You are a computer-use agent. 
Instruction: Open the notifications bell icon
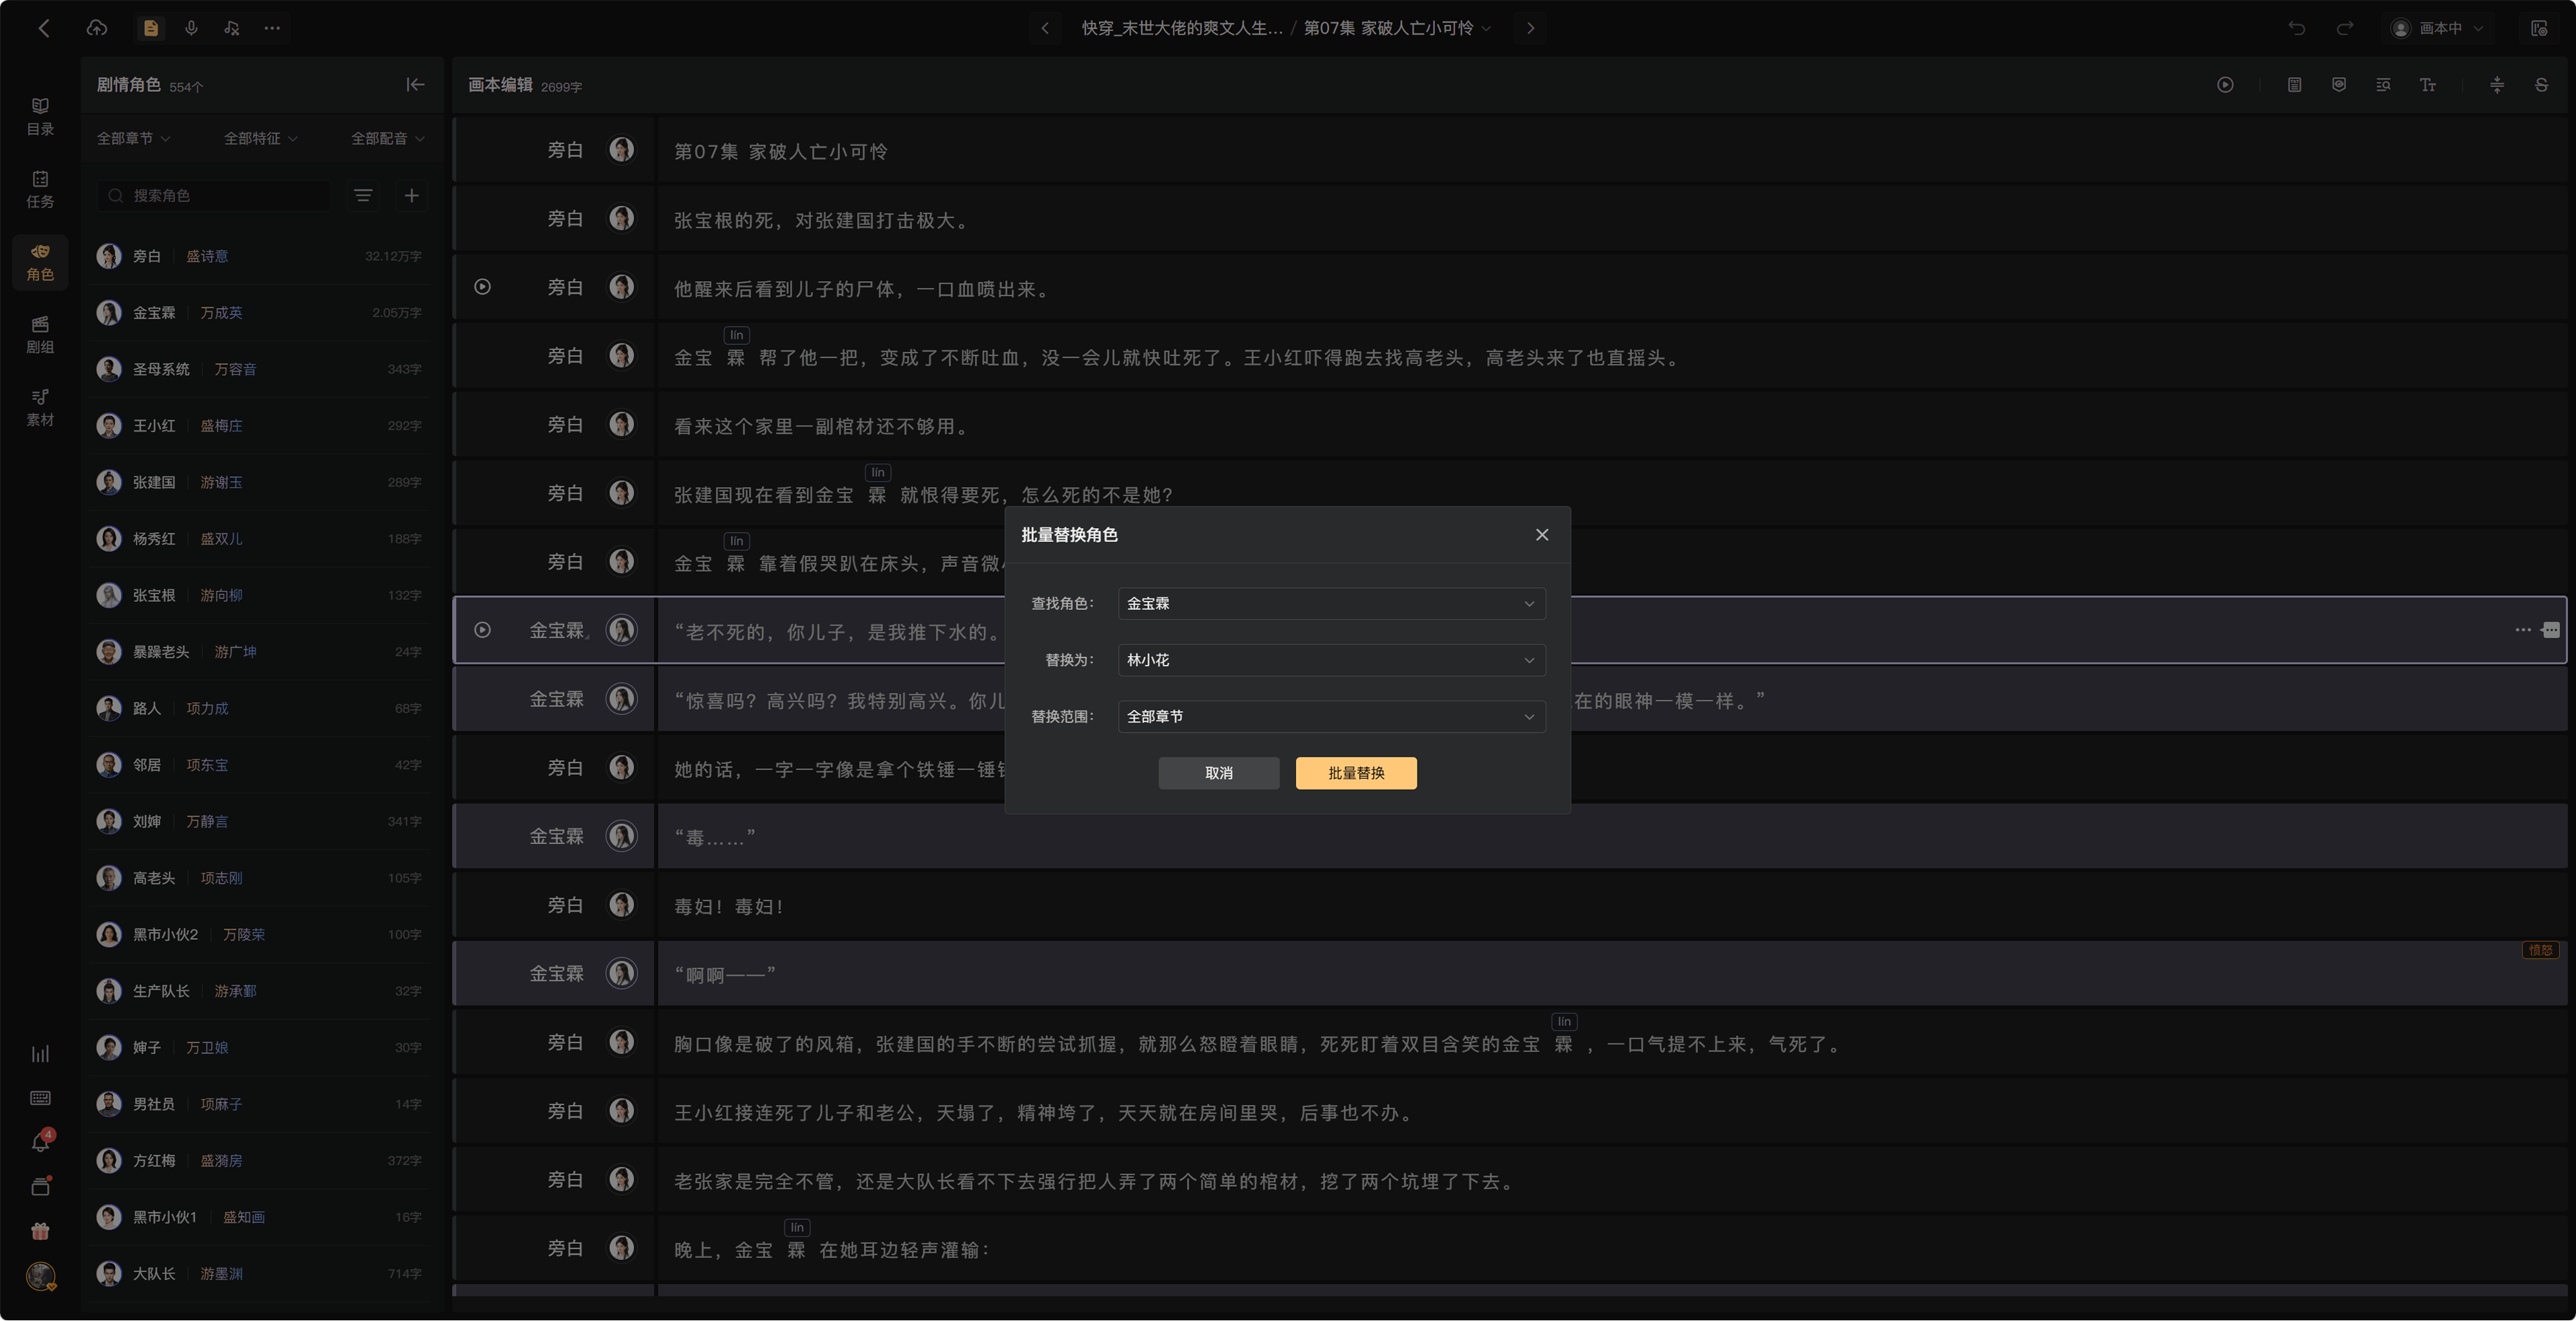40,1142
